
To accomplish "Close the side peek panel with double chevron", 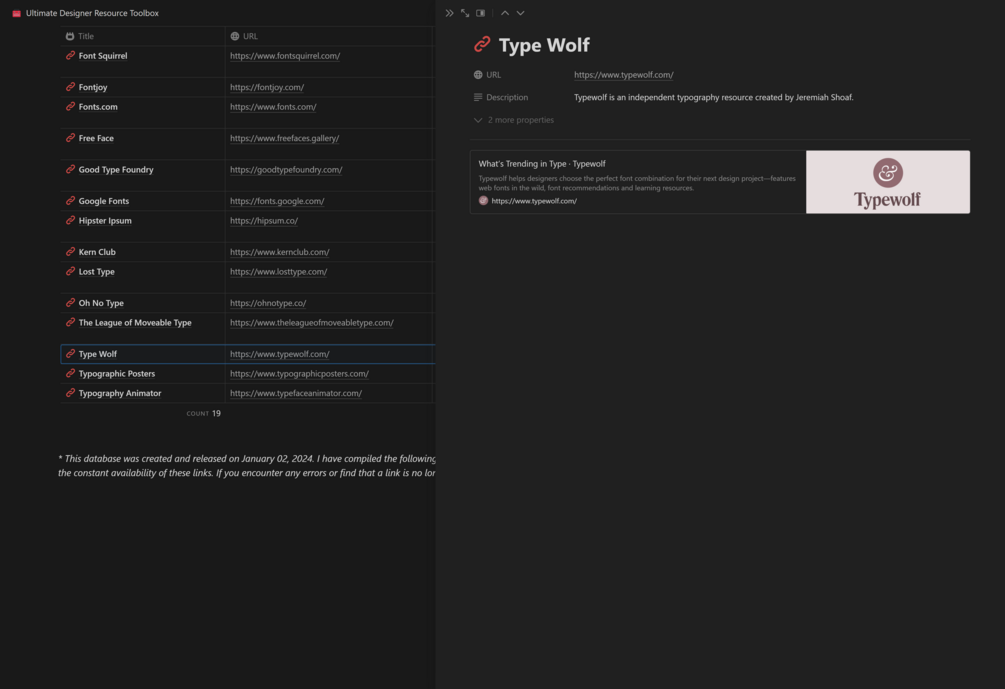I will [x=449, y=13].
